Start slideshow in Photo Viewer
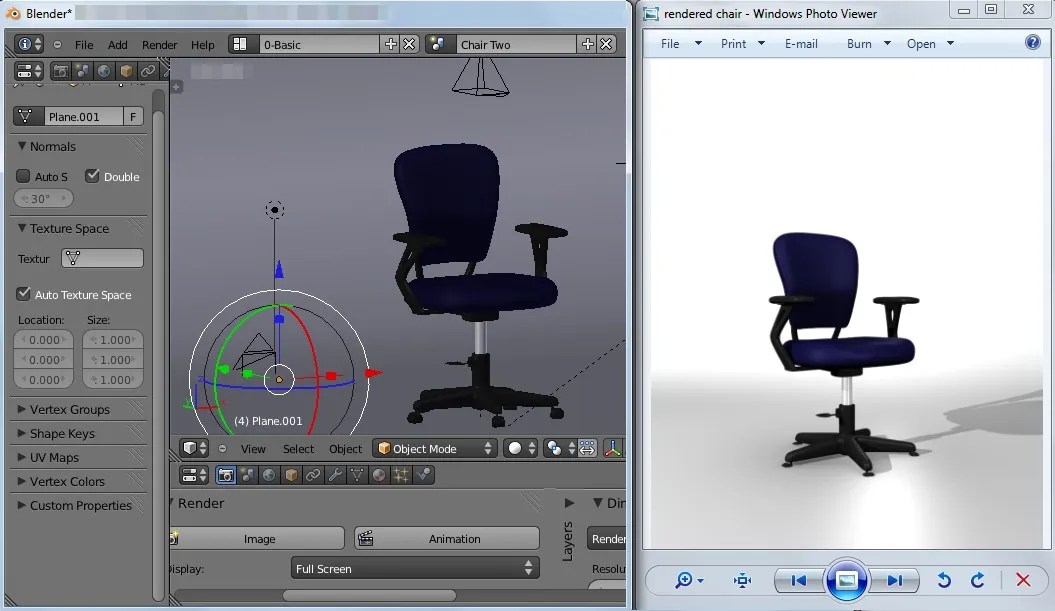The image size is (1055, 611). (846, 580)
